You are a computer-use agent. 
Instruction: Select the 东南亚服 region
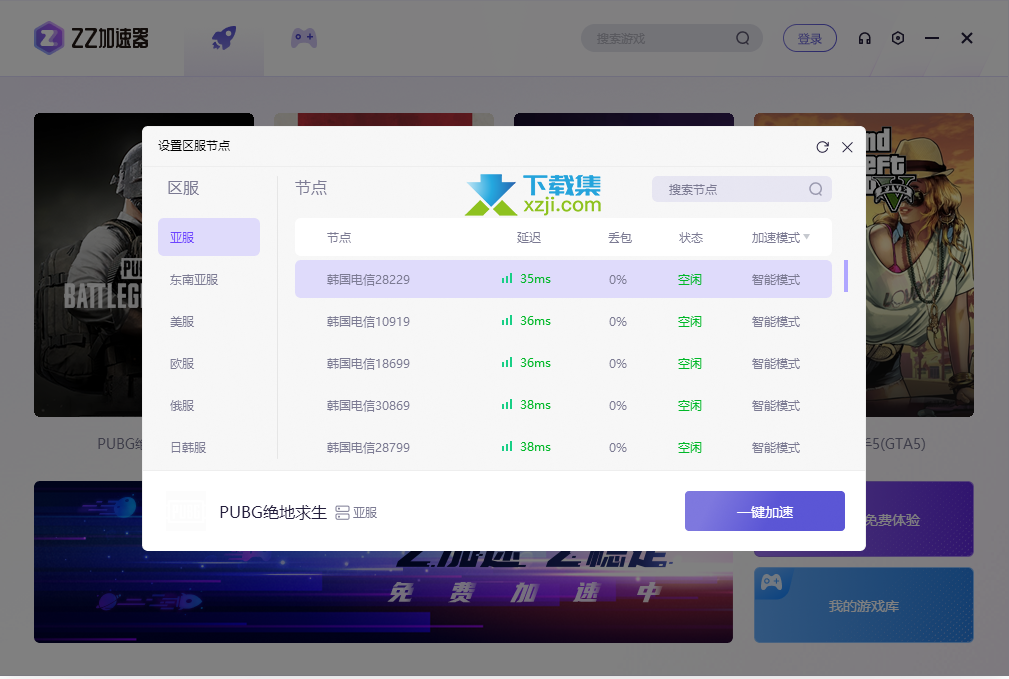(x=208, y=279)
